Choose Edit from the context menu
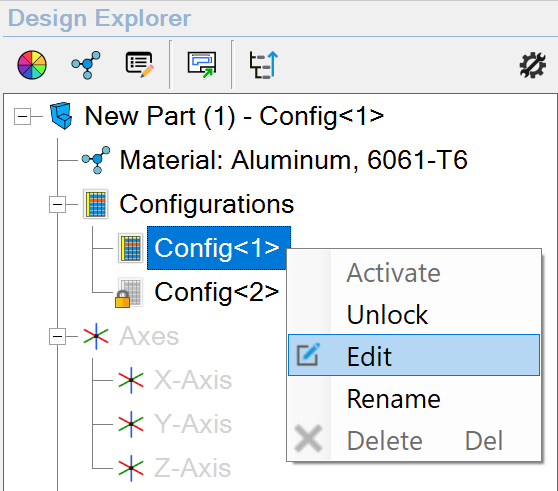Viewport: 558px width, 491px height. (414, 355)
